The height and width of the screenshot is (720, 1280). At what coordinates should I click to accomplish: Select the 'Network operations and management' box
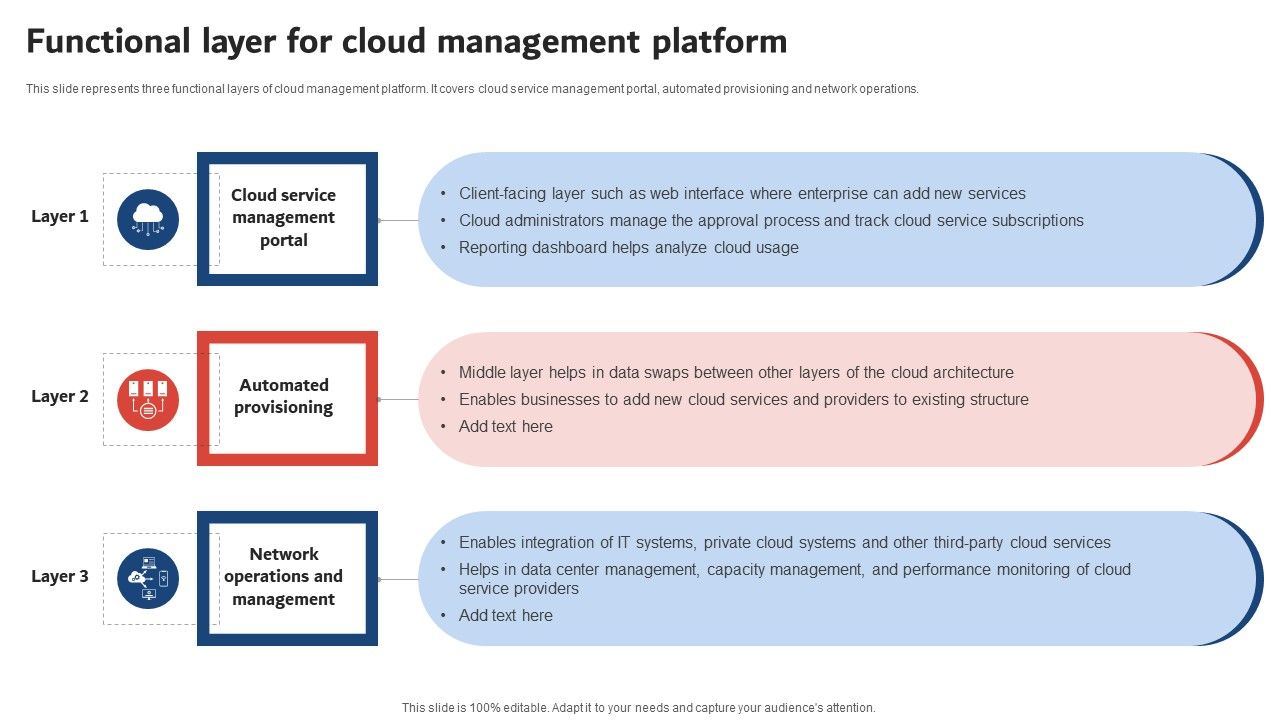pos(287,578)
